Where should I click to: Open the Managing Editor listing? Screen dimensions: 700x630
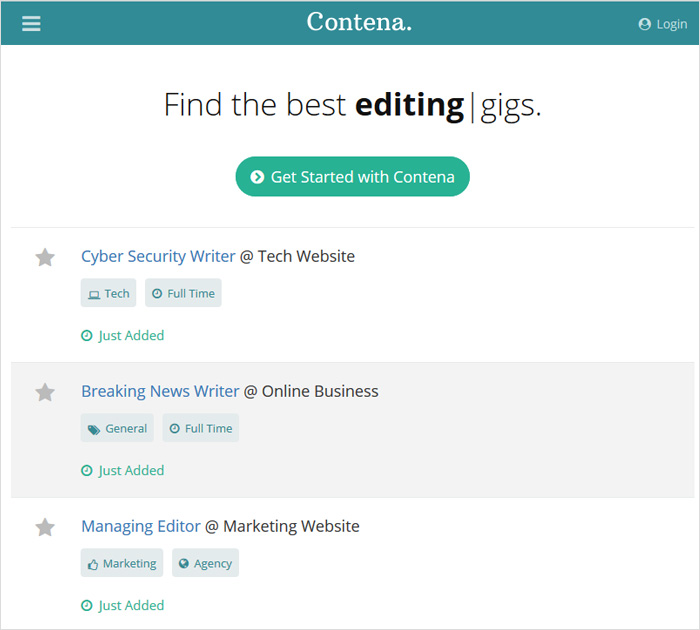point(141,526)
